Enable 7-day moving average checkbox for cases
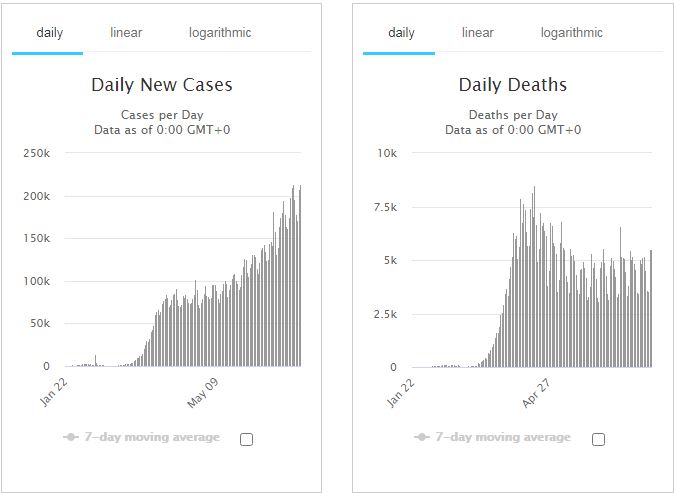Viewport: 674px width, 493px height. click(247, 439)
